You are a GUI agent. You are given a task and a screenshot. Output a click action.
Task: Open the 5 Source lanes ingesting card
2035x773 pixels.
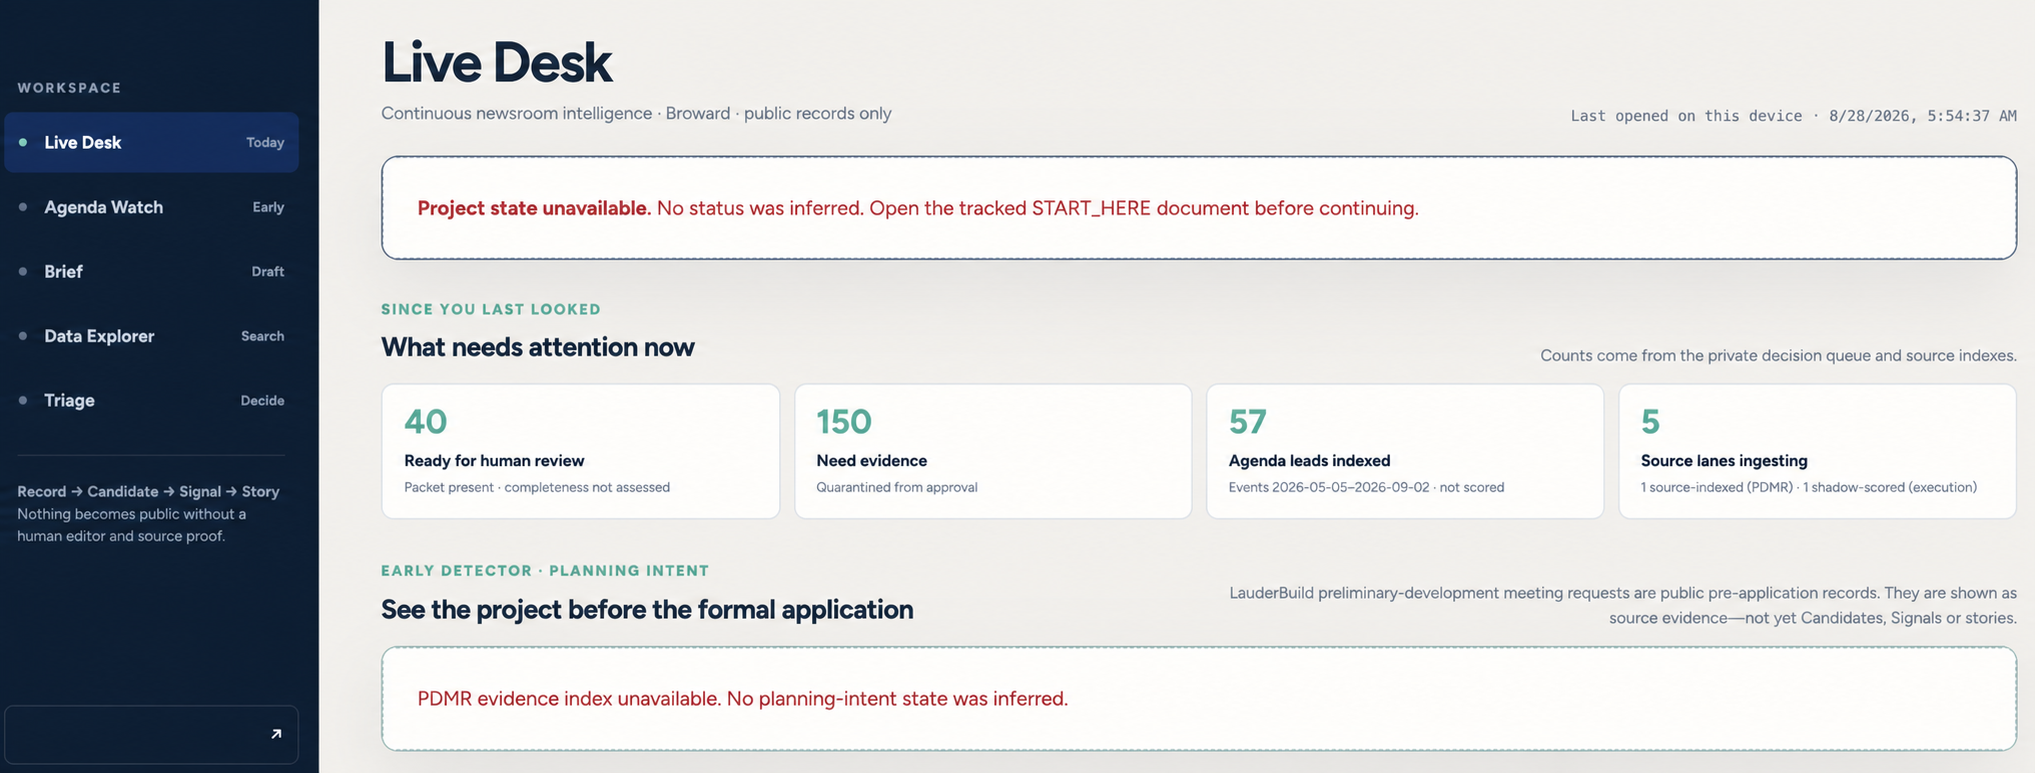[x=1817, y=451]
